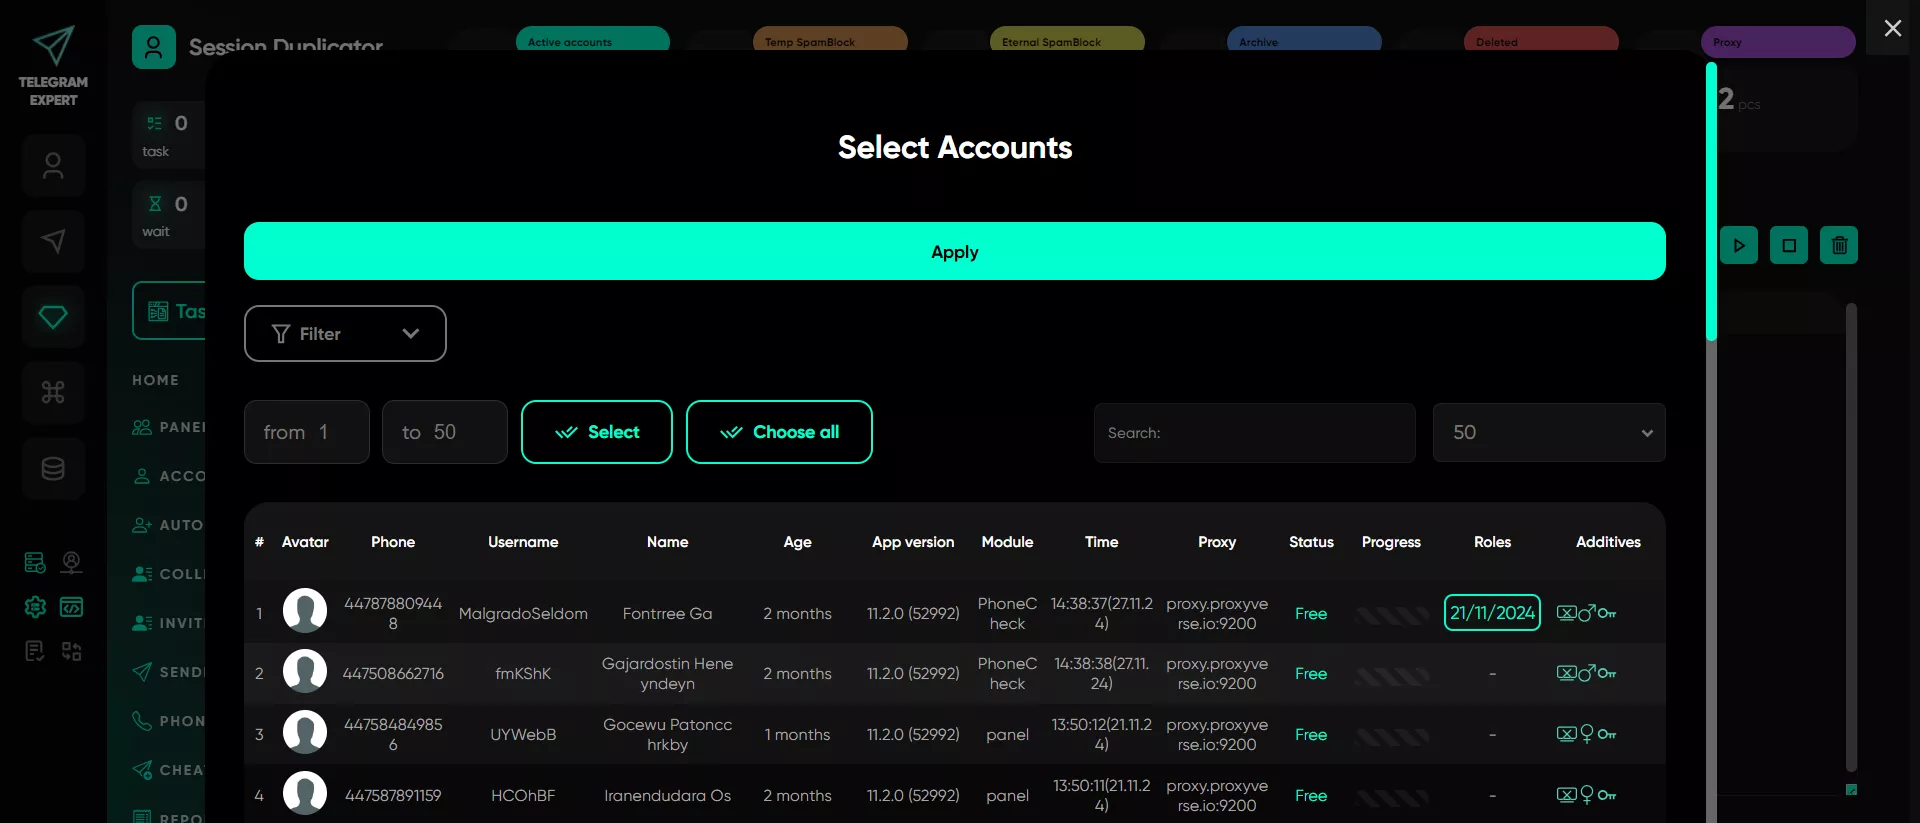
Task: Sort by the Status column header
Action: [1311, 542]
